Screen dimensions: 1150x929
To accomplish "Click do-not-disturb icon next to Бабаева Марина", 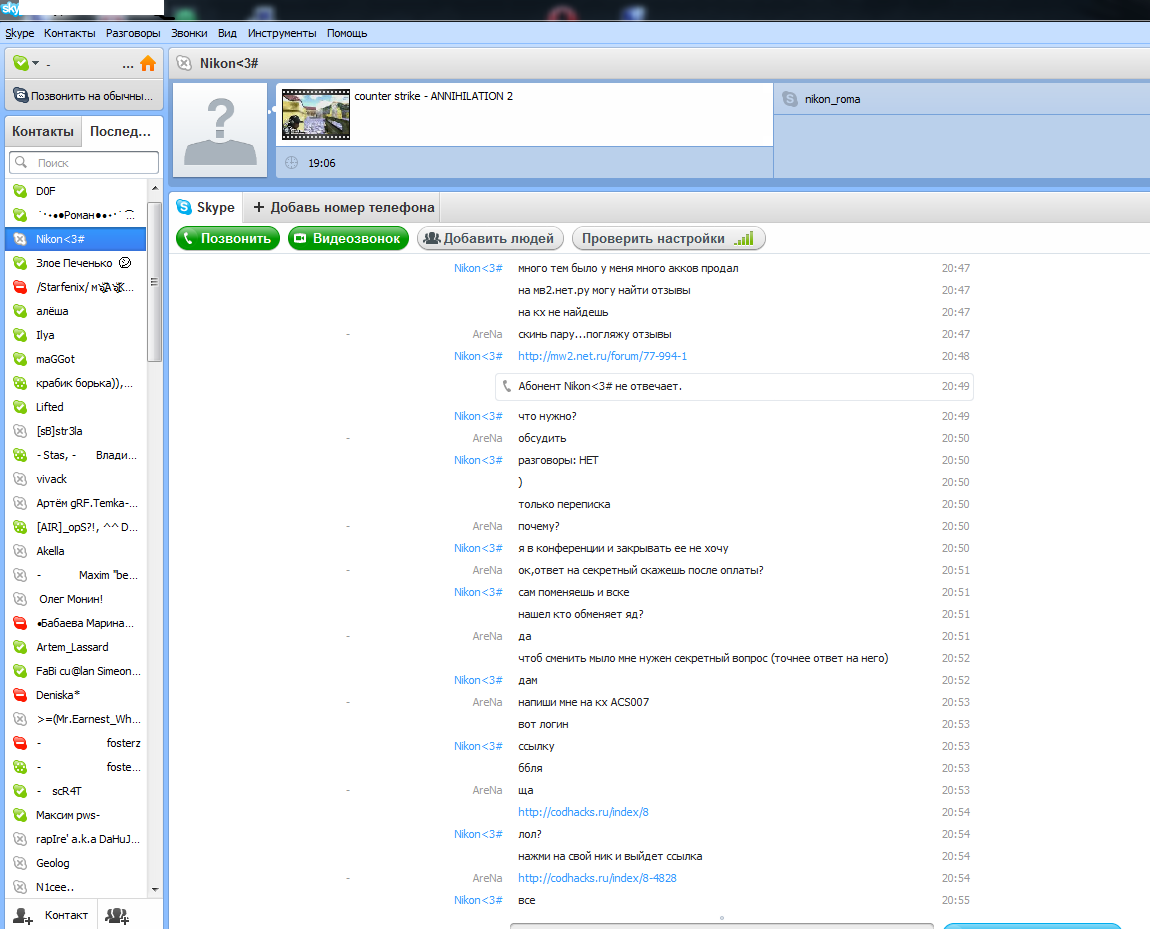I will coord(21,623).
